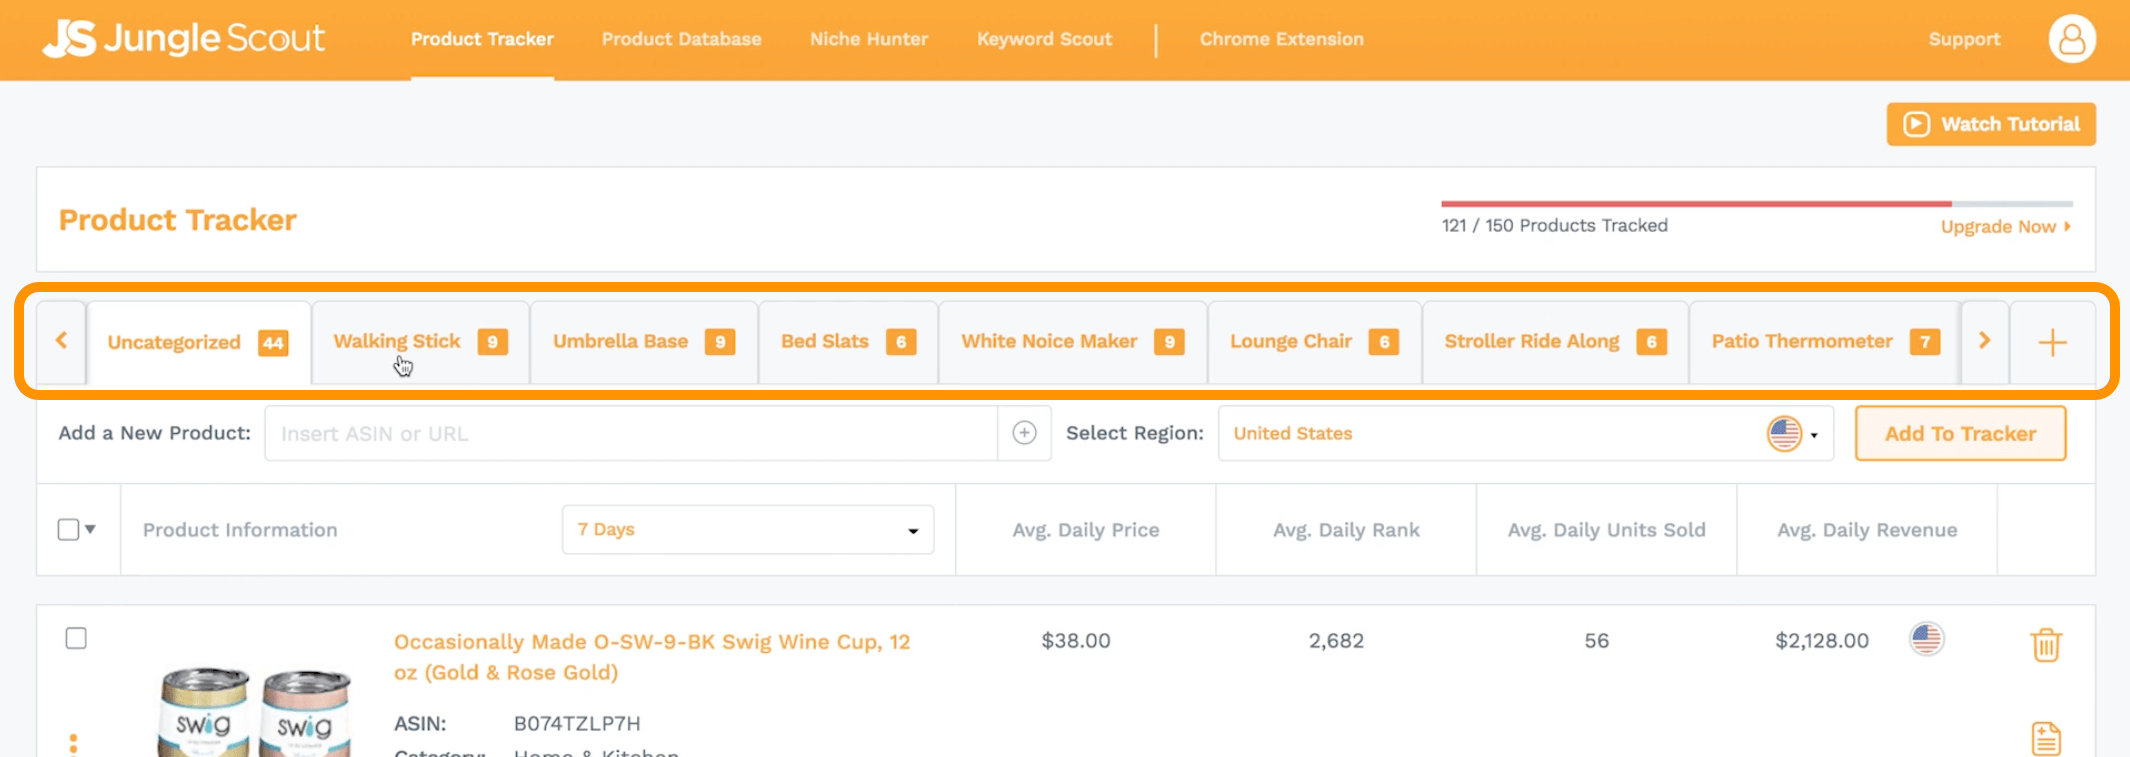
Task: Click the circled plus beside ASIN field
Action: (1024, 433)
